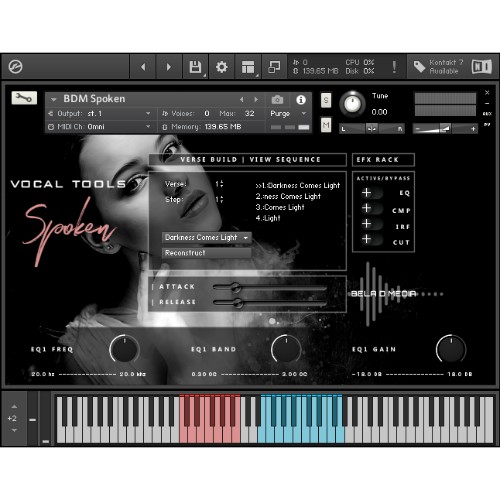Screen dimensions: 500x500
Task: Go to next instrument with right arrow
Action: [169, 67]
